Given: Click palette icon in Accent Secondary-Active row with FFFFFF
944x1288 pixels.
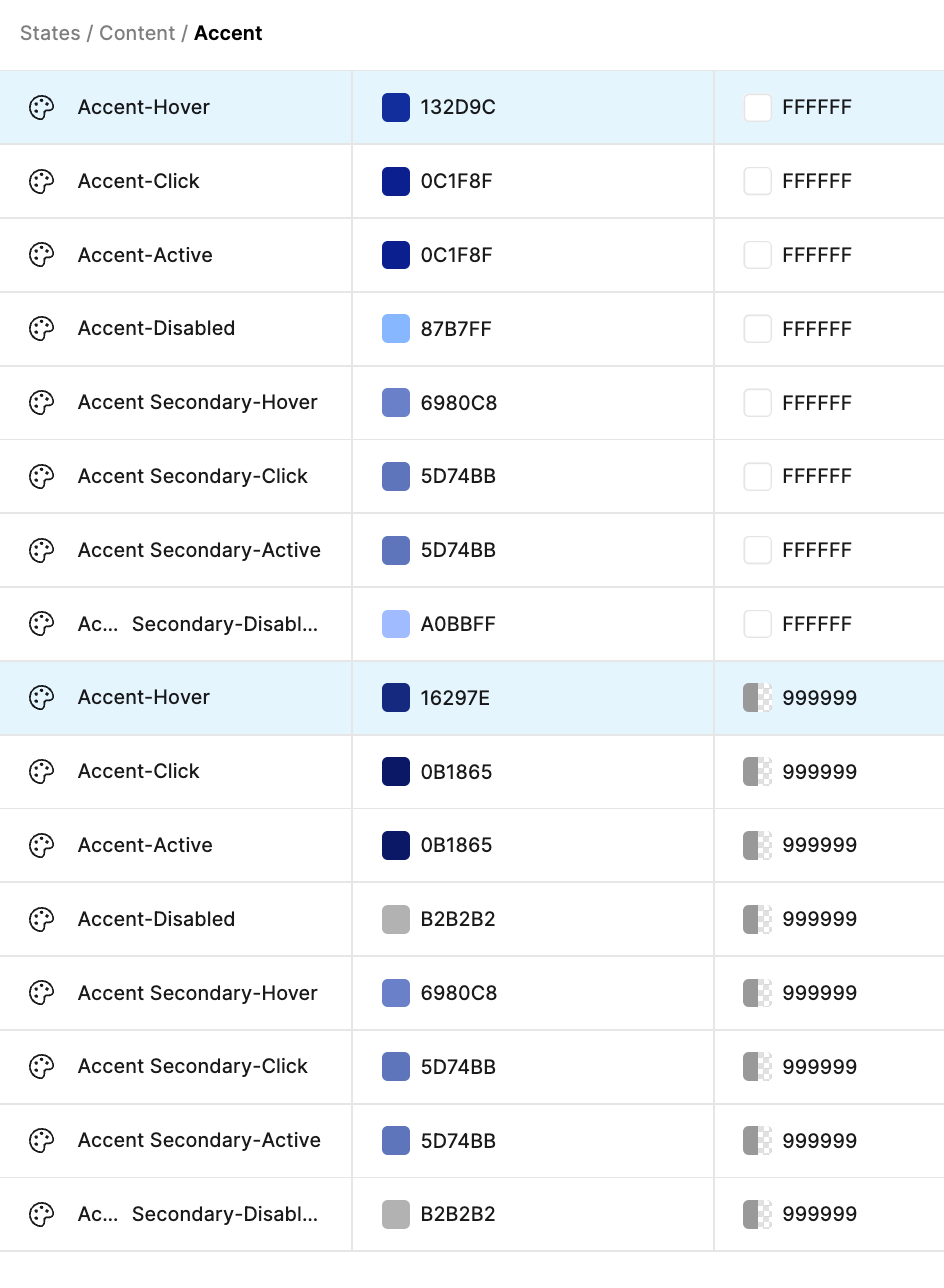Looking at the screenshot, I should click(x=41, y=550).
